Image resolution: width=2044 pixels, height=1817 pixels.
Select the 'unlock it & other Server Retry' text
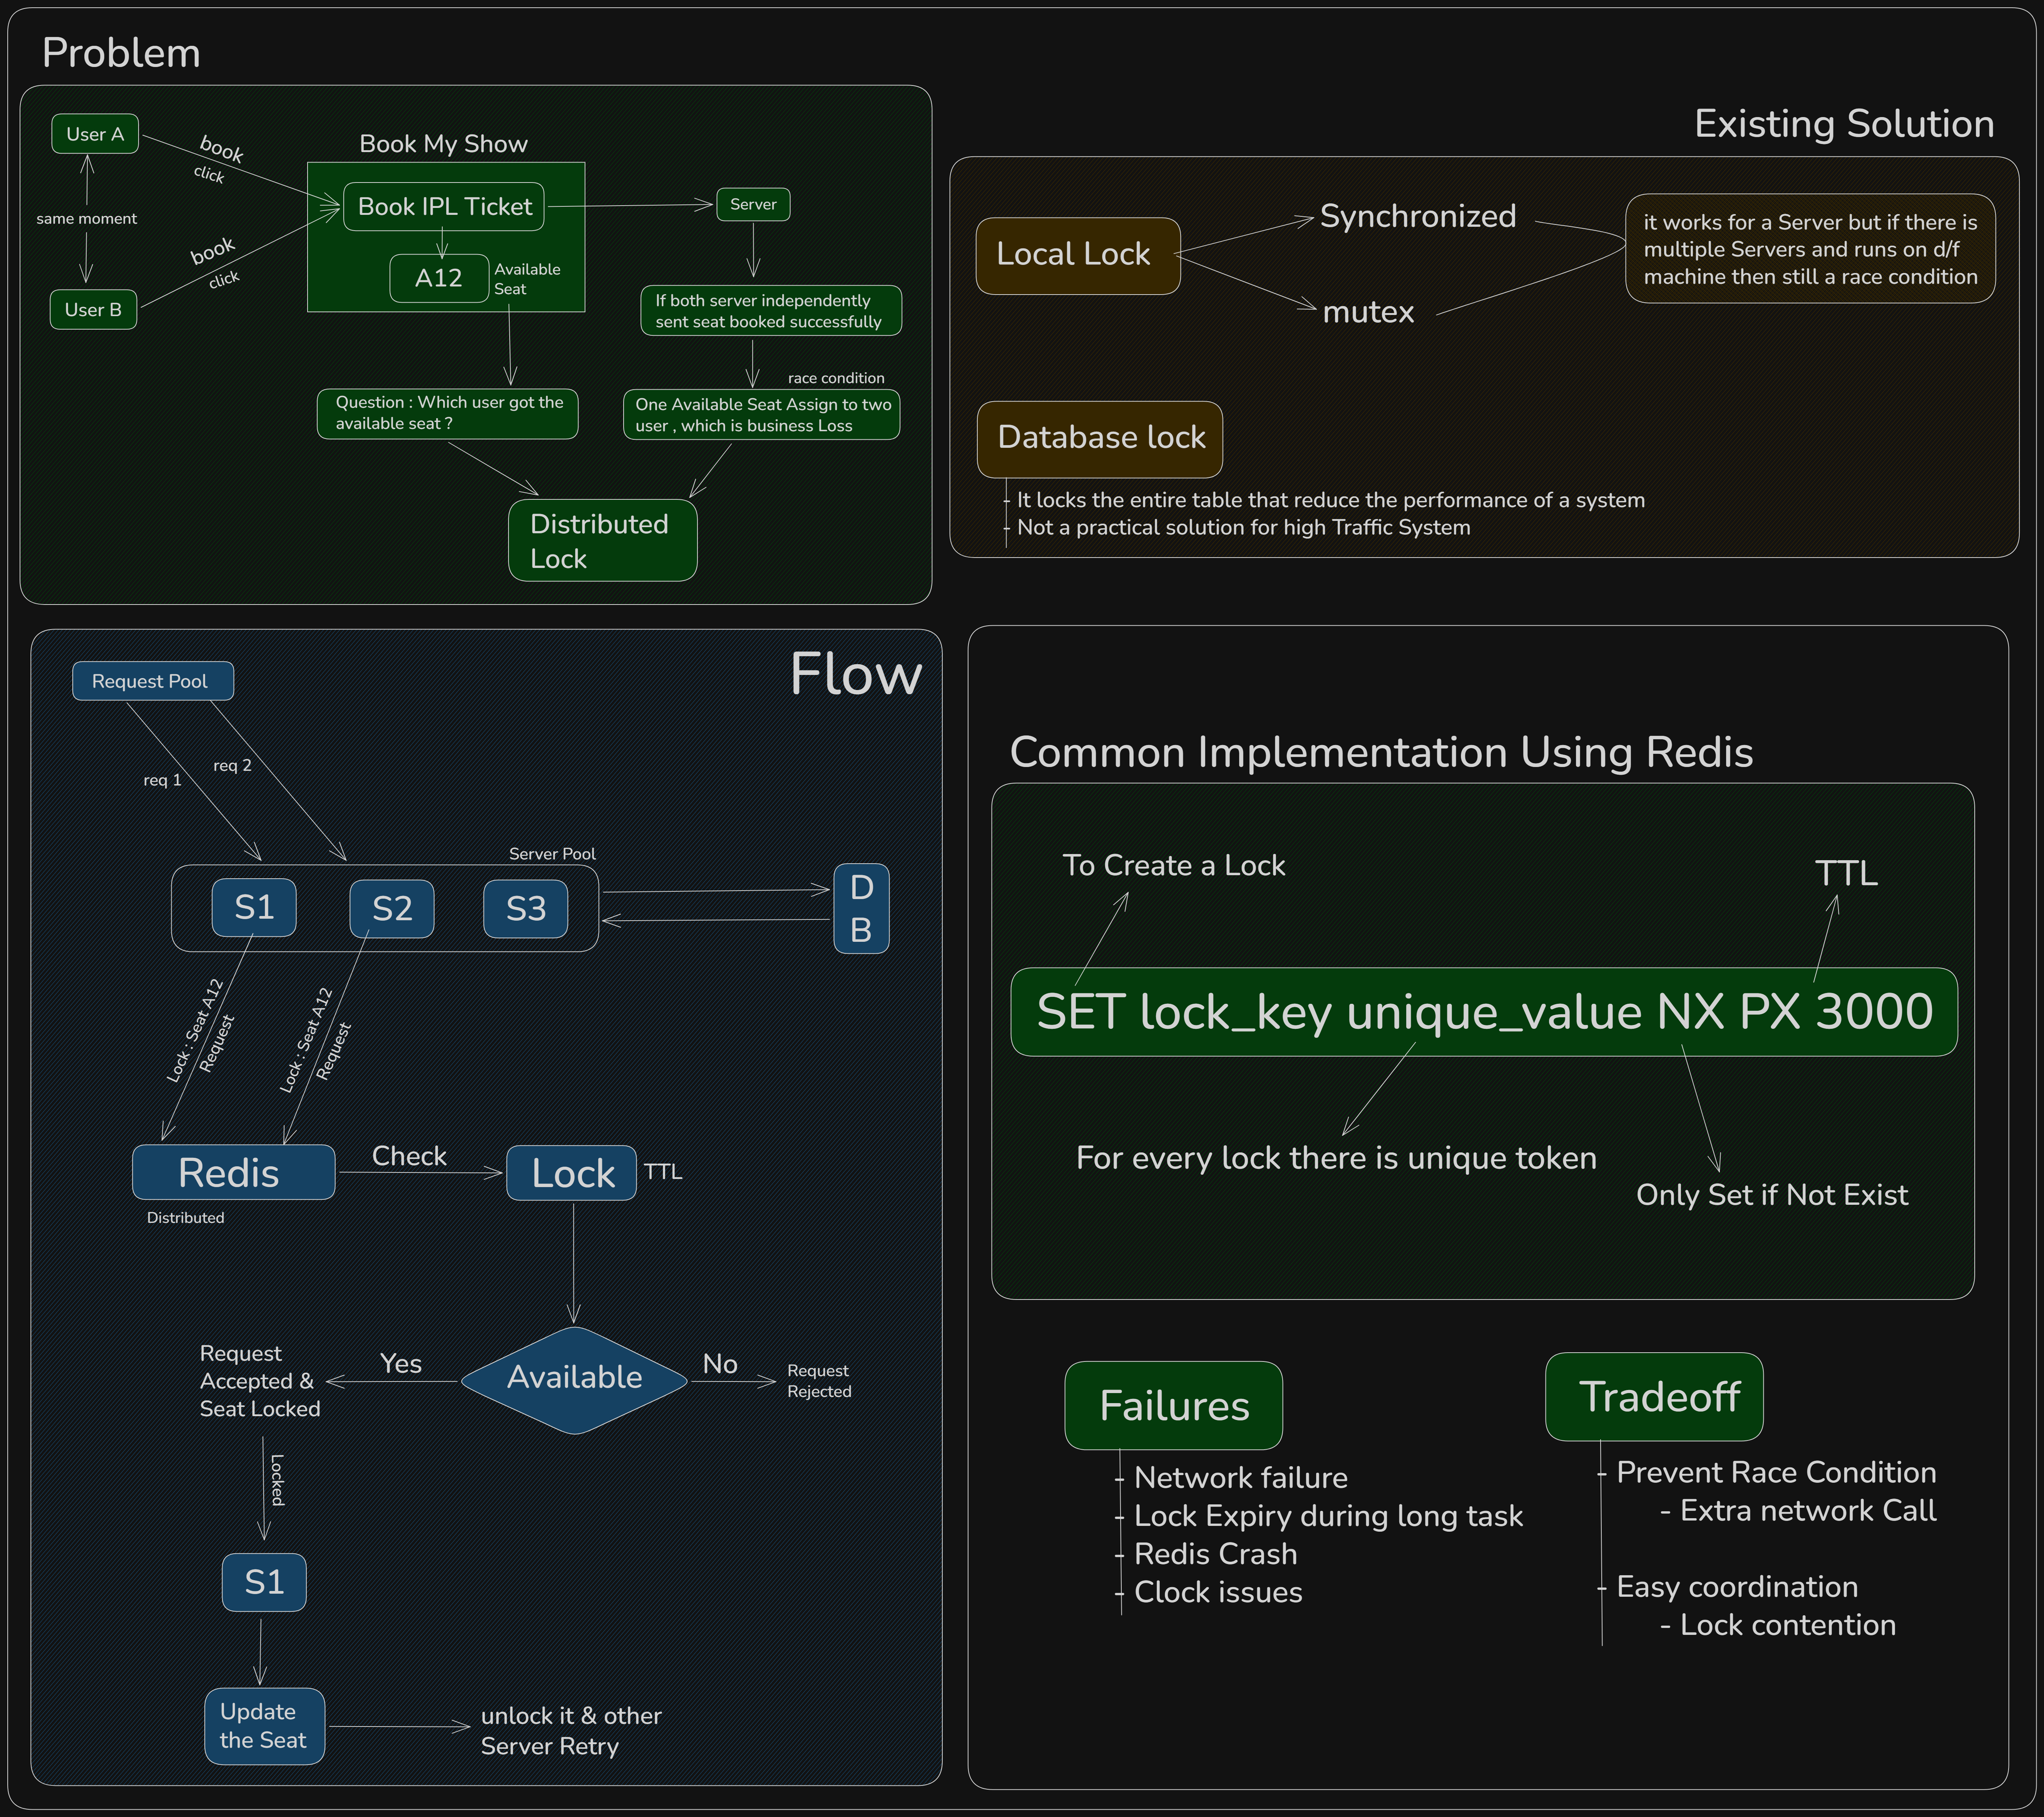point(571,1731)
